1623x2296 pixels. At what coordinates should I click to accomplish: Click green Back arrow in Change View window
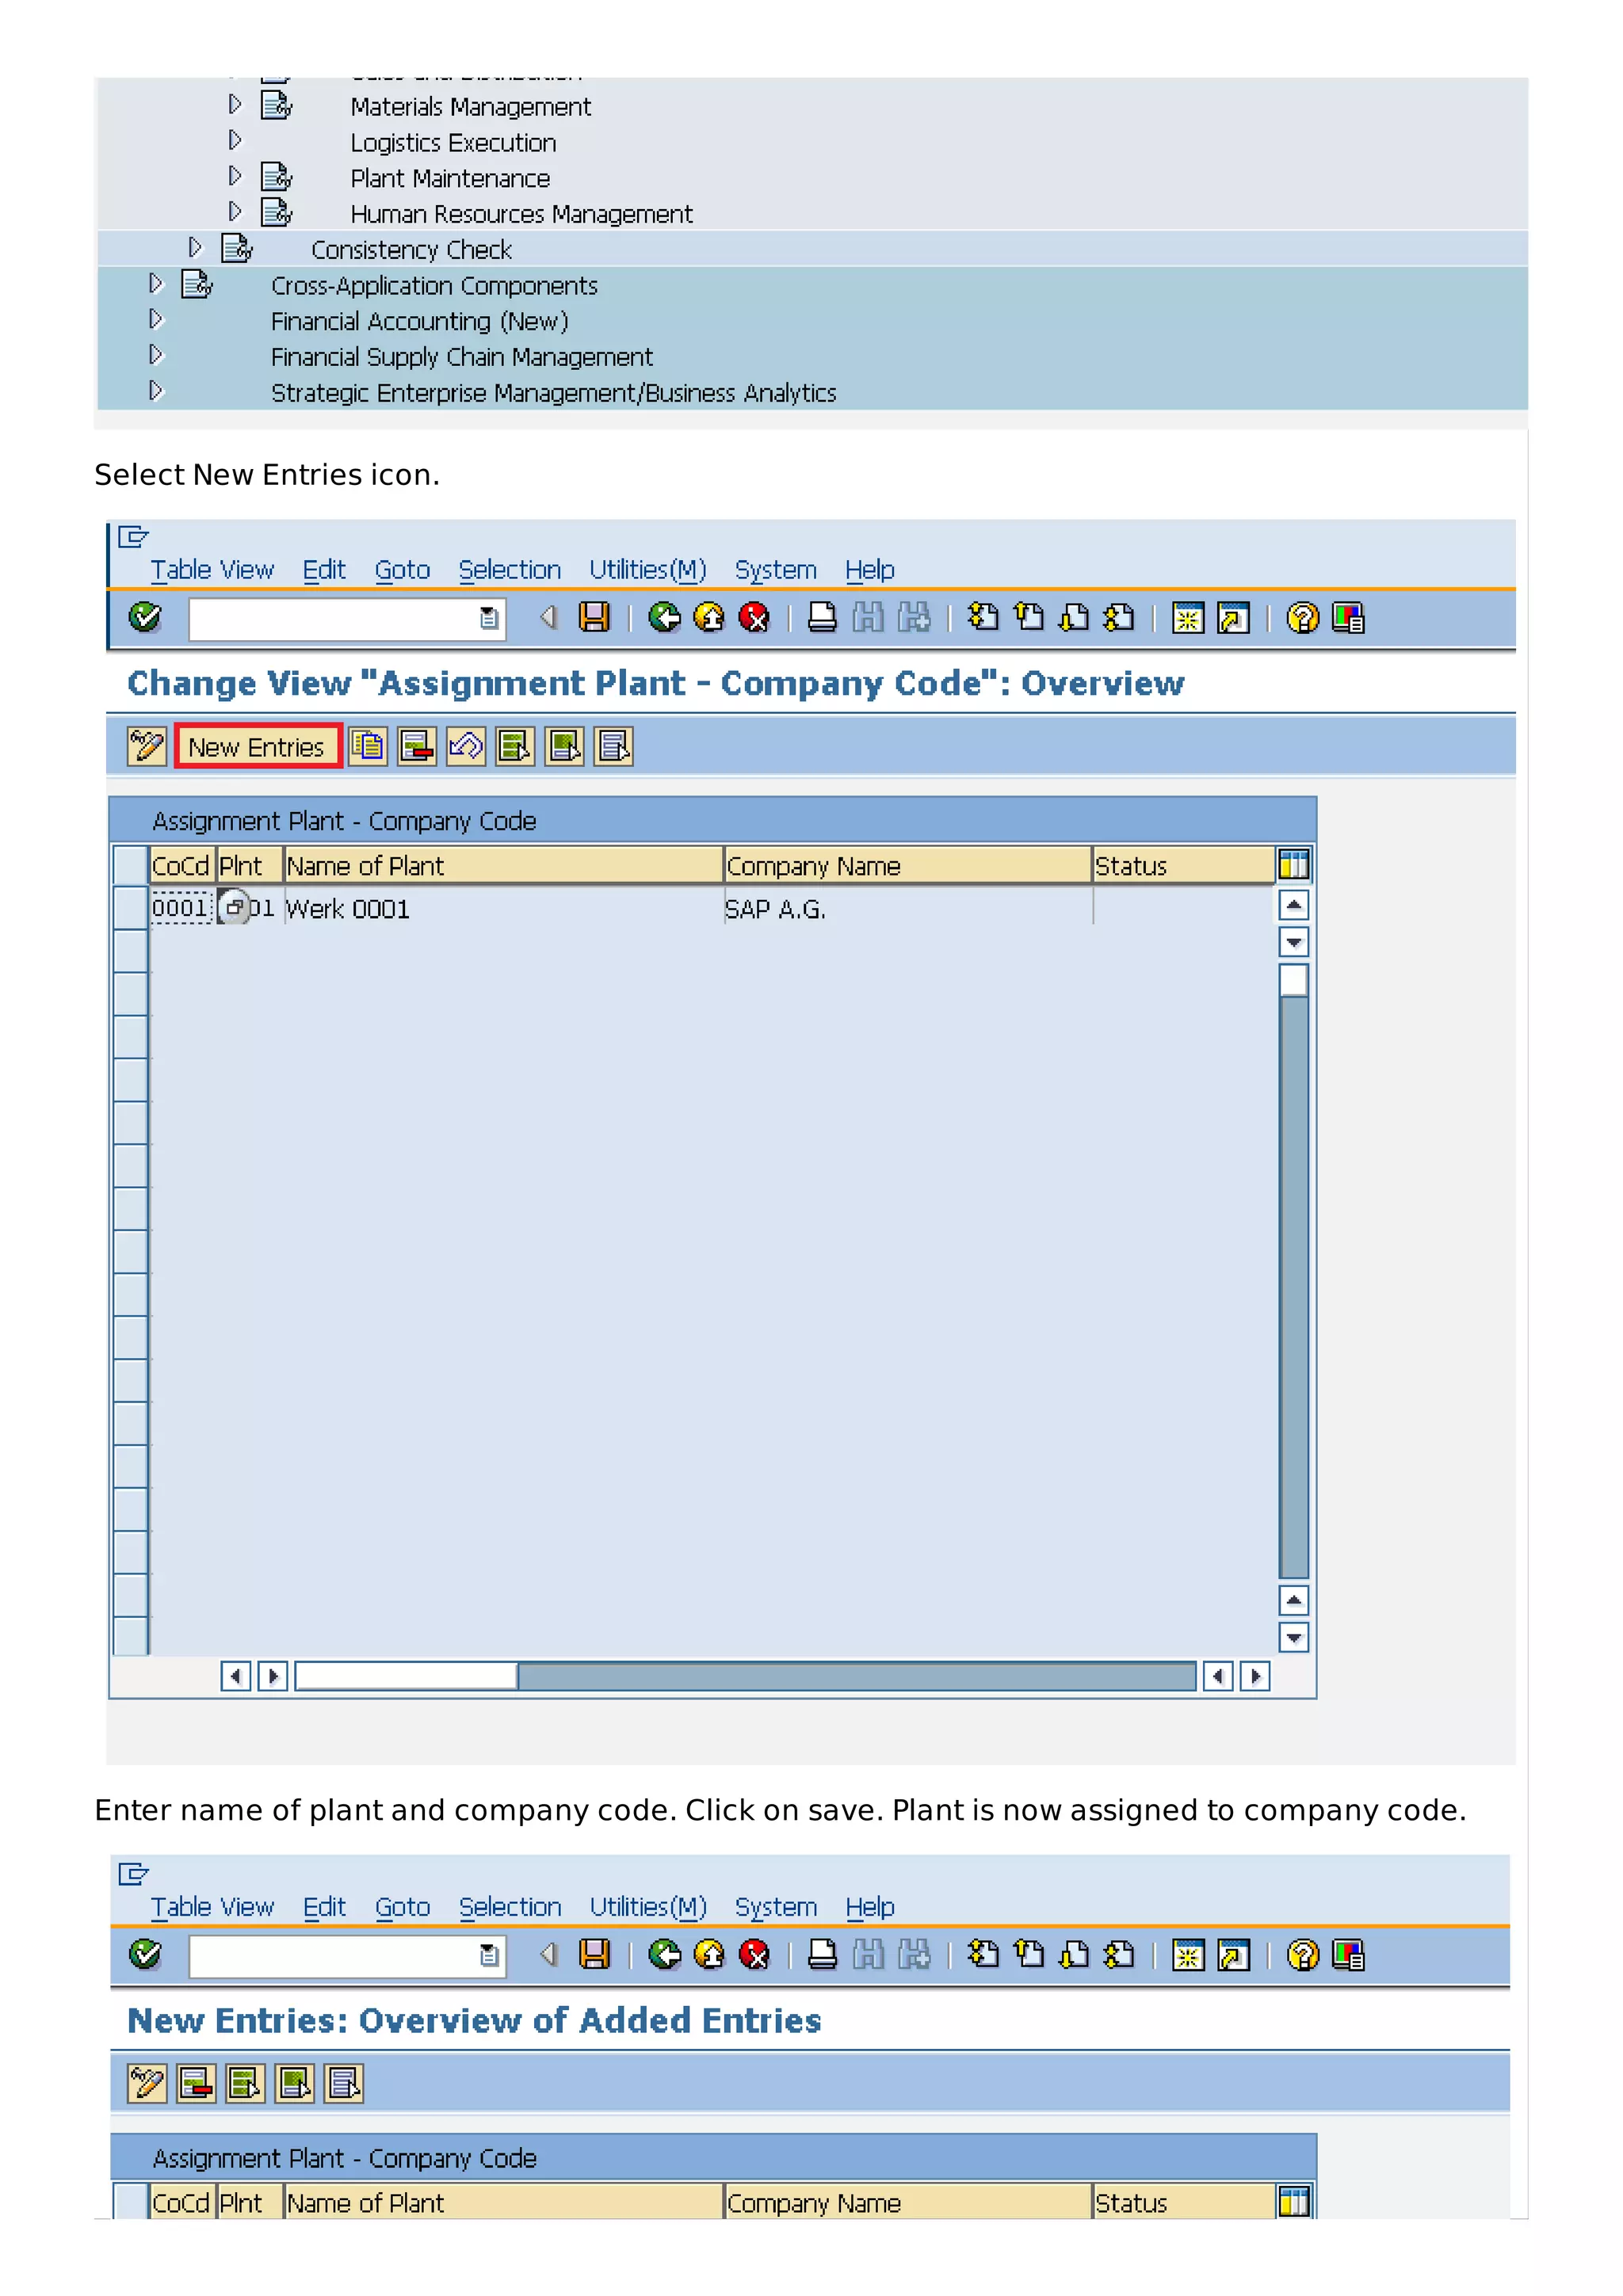tap(664, 617)
